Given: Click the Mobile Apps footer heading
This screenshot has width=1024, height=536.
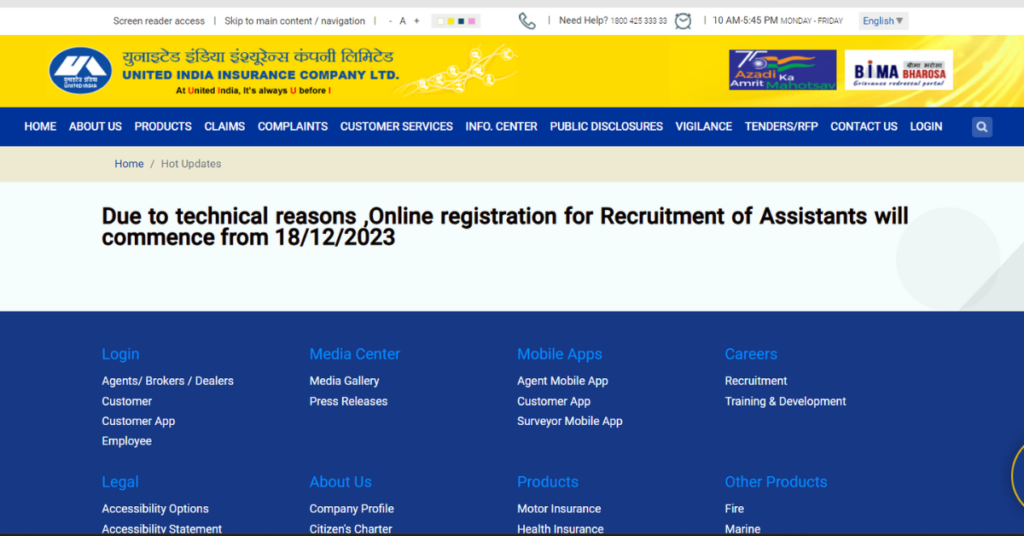Looking at the screenshot, I should pos(560,354).
